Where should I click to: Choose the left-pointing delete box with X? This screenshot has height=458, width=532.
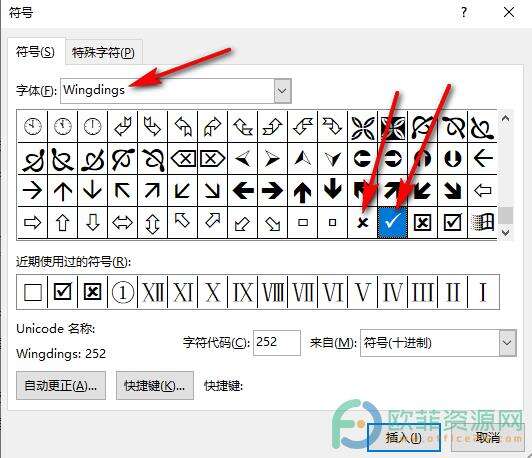point(183,158)
